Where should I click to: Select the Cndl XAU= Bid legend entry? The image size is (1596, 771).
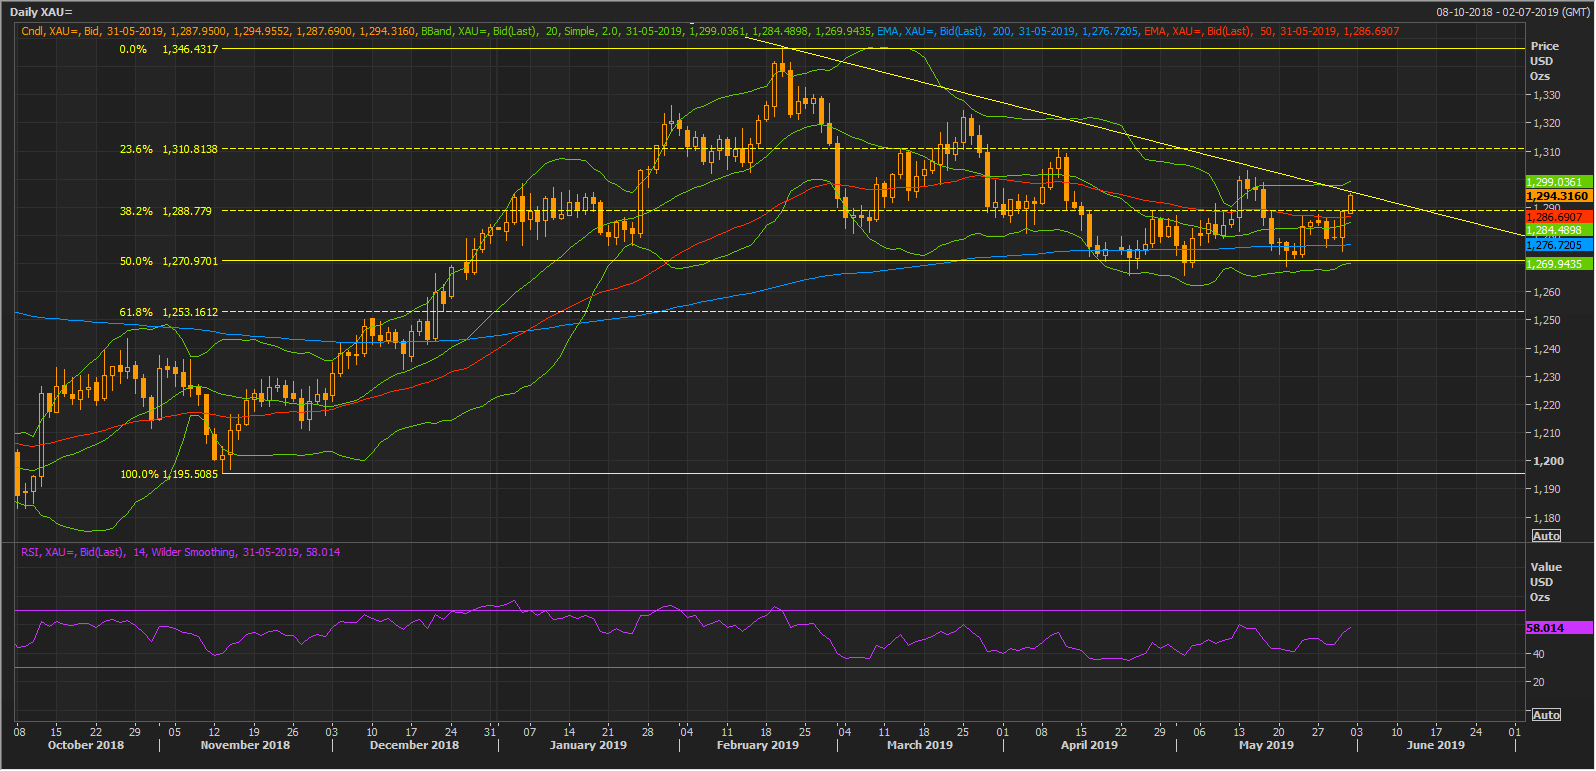[219, 31]
